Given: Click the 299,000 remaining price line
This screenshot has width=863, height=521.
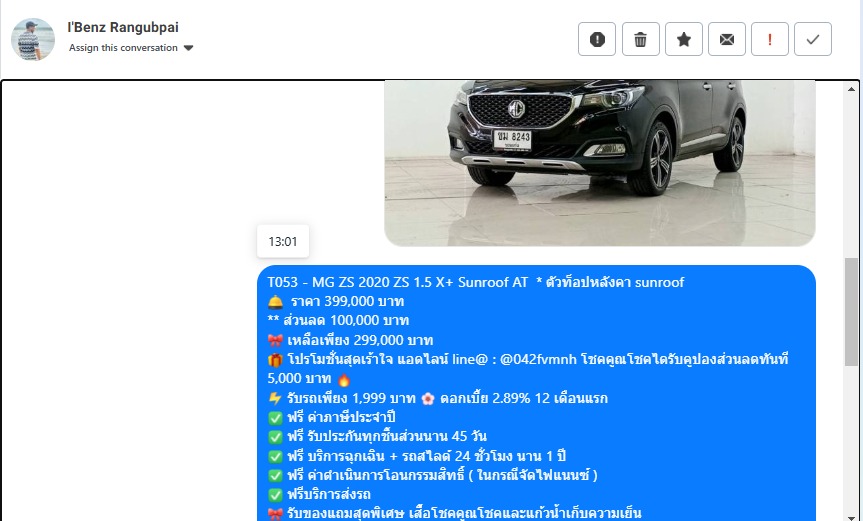Looking at the screenshot, I should (350, 340).
